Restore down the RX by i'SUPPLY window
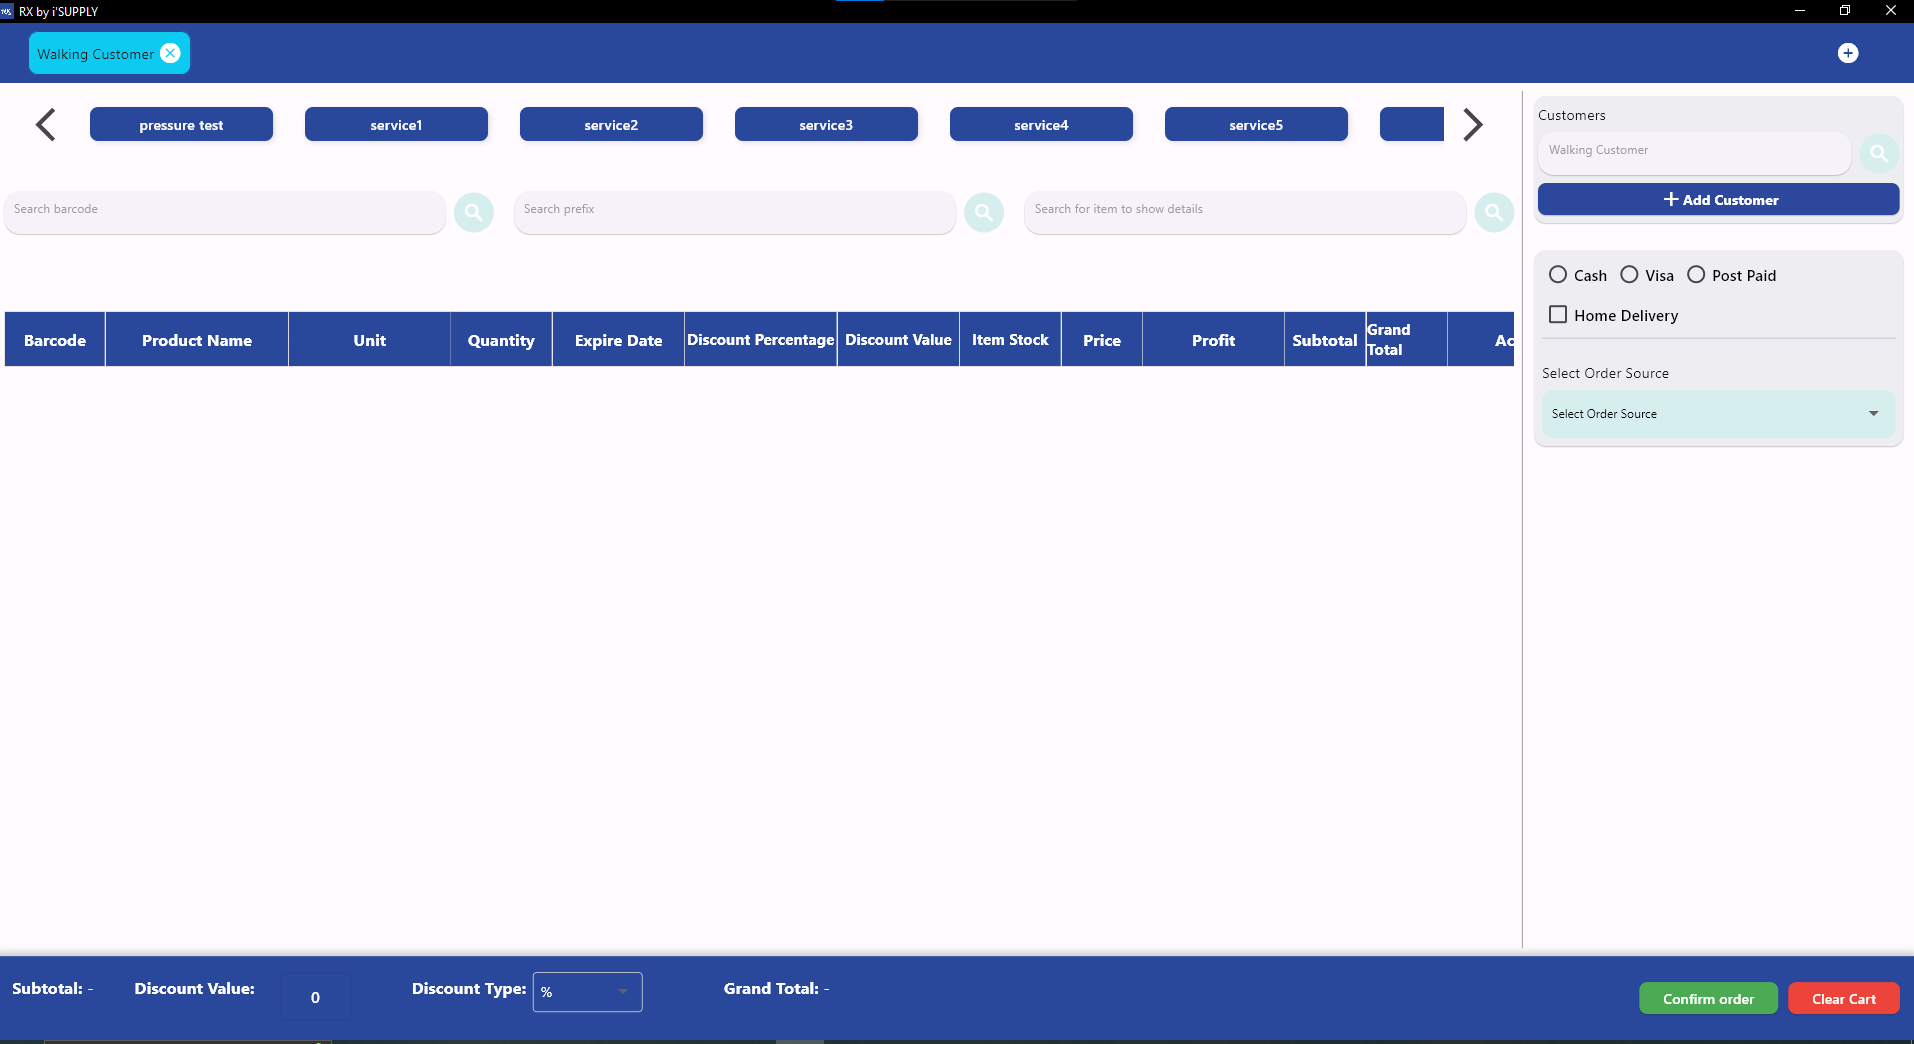 pyautogui.click(x=1845, y=11)
